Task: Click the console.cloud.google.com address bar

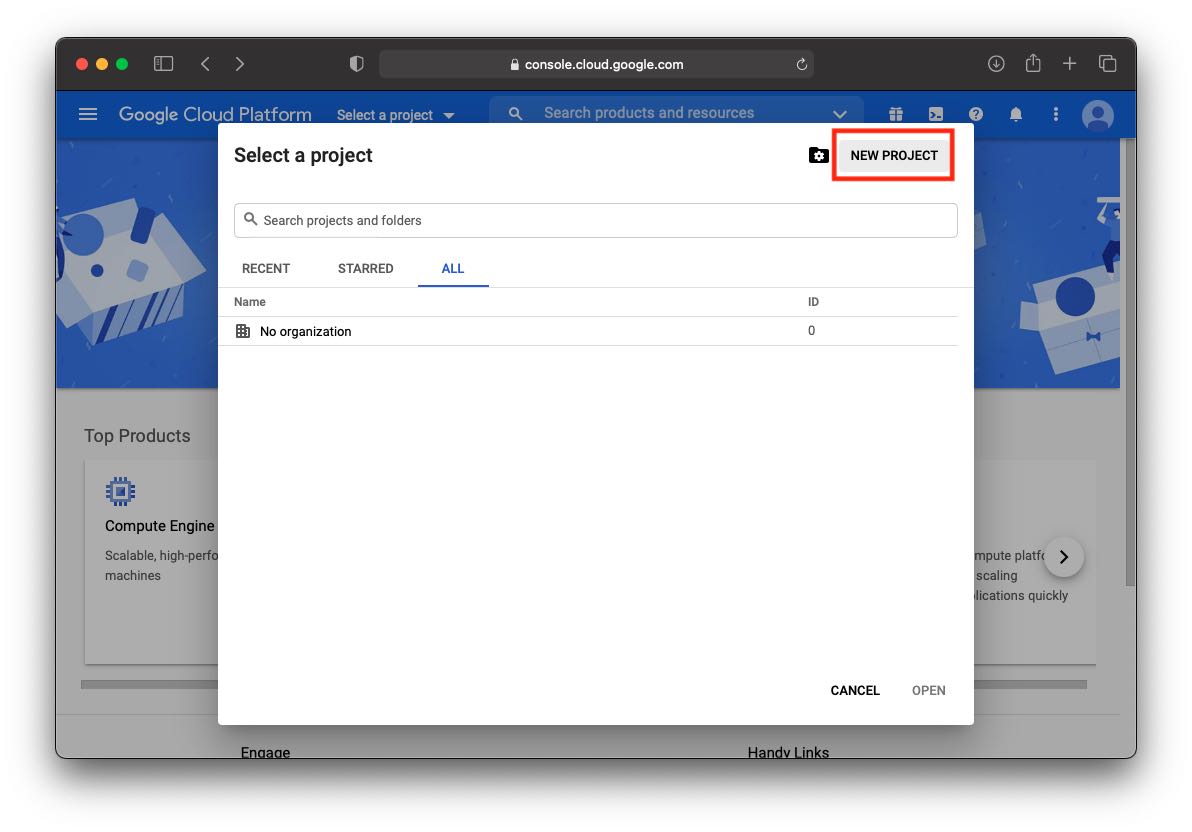Action: tap(597, 65)
